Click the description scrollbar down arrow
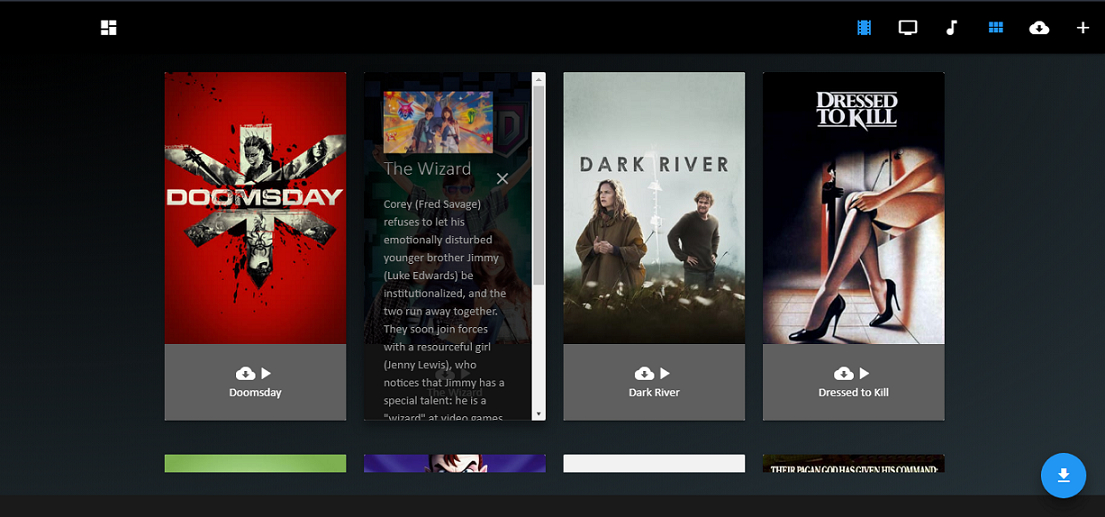Screen dimensions: 1105x517 click(539, 414)
